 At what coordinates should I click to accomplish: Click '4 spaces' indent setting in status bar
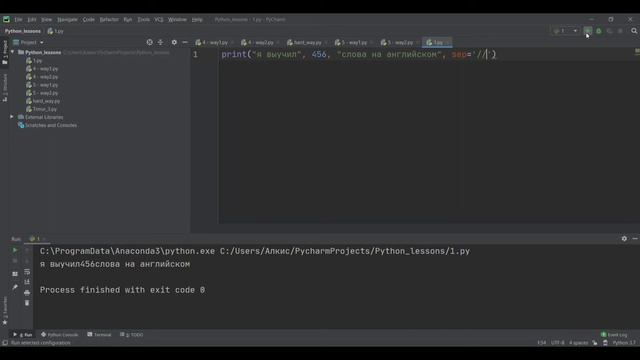click(x=578, y=343)
